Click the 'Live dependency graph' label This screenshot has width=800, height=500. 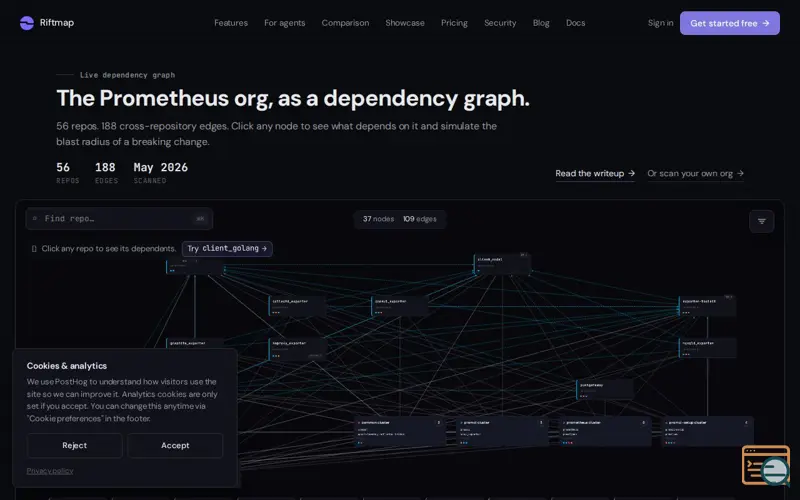[x=128, y=75]
